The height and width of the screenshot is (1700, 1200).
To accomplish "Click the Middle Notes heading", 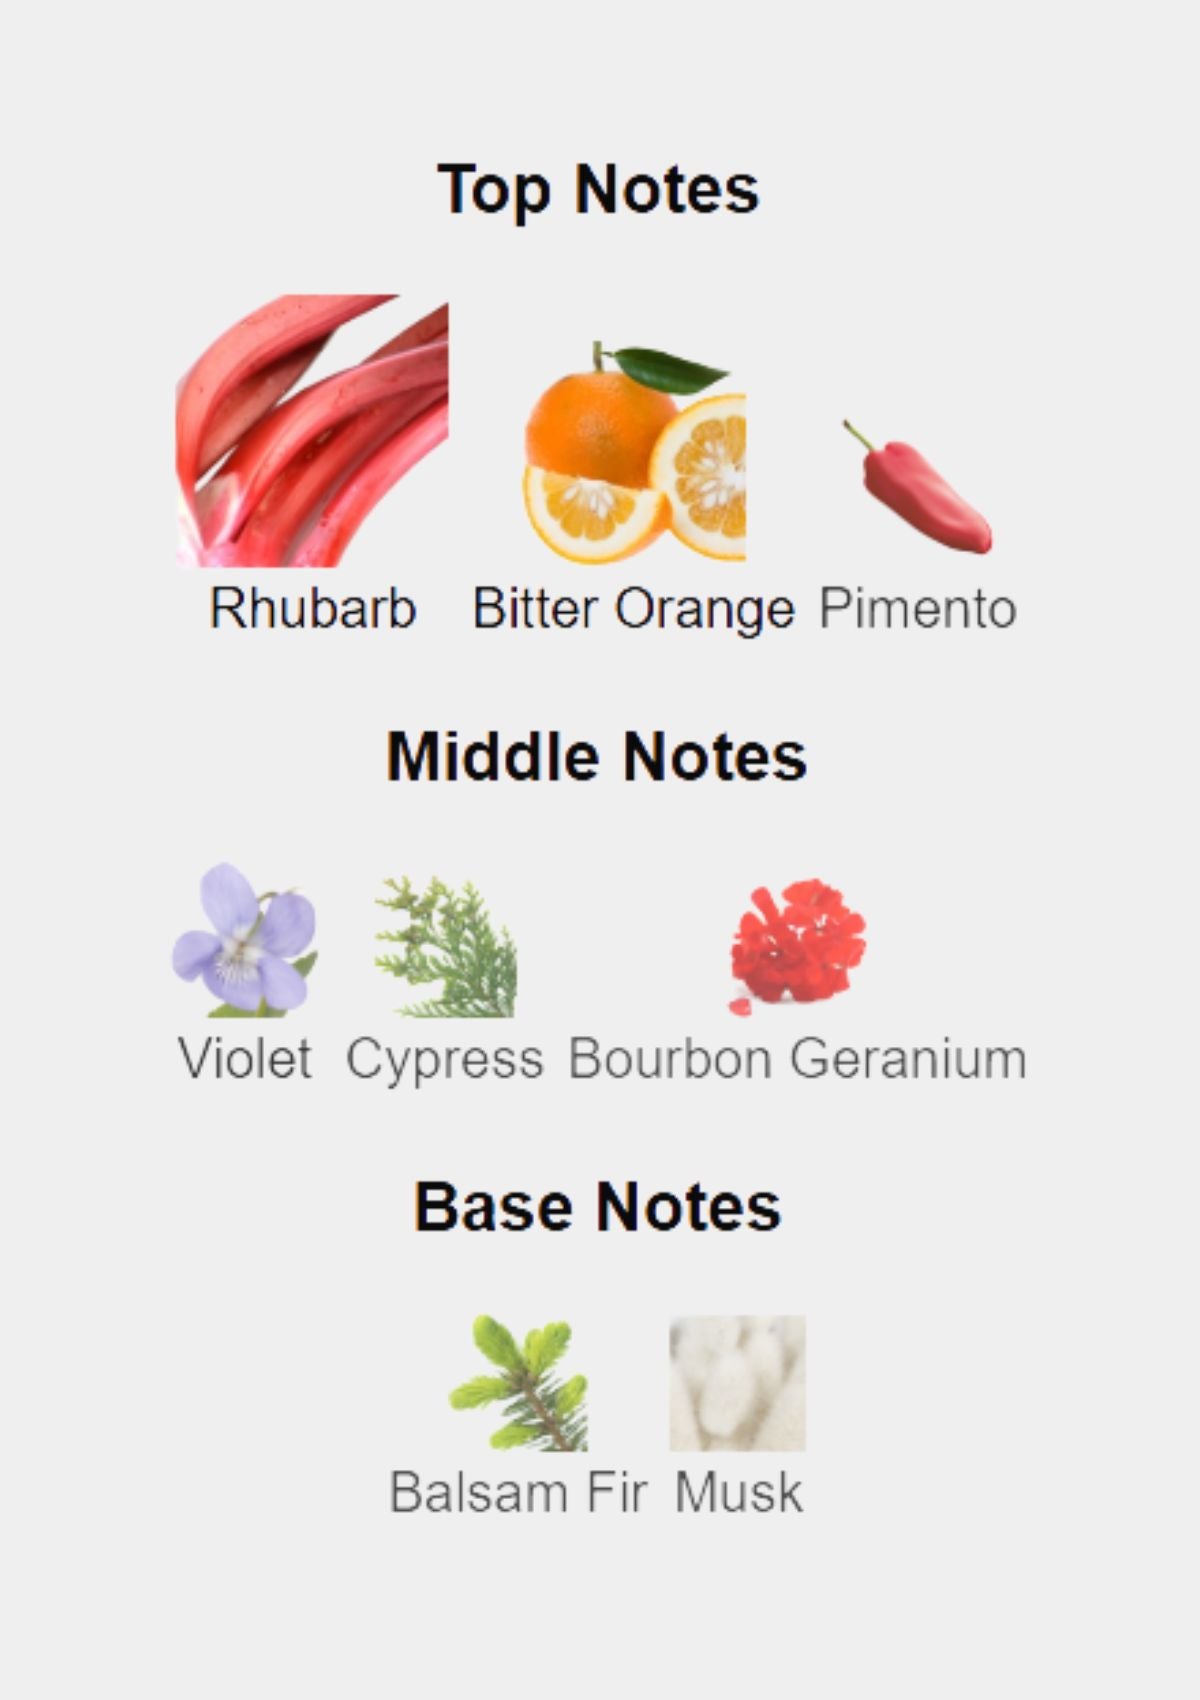I will 597,756.
